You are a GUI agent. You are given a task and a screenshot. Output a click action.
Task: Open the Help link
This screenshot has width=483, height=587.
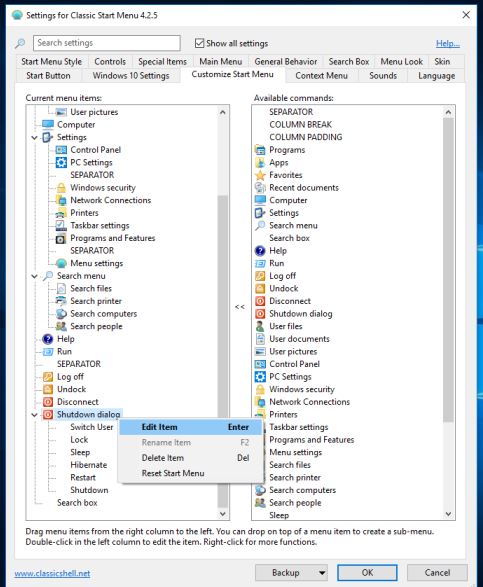[x=448, y=43]
